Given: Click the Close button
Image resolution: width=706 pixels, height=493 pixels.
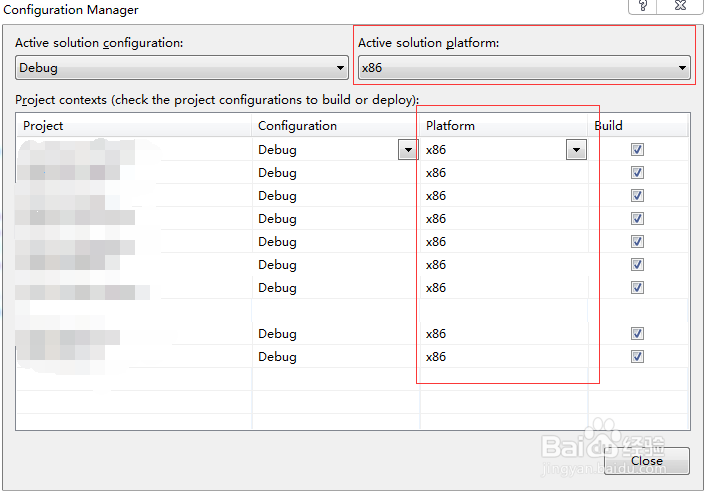Looking at the screenshot, I should (x=647, y=461).
